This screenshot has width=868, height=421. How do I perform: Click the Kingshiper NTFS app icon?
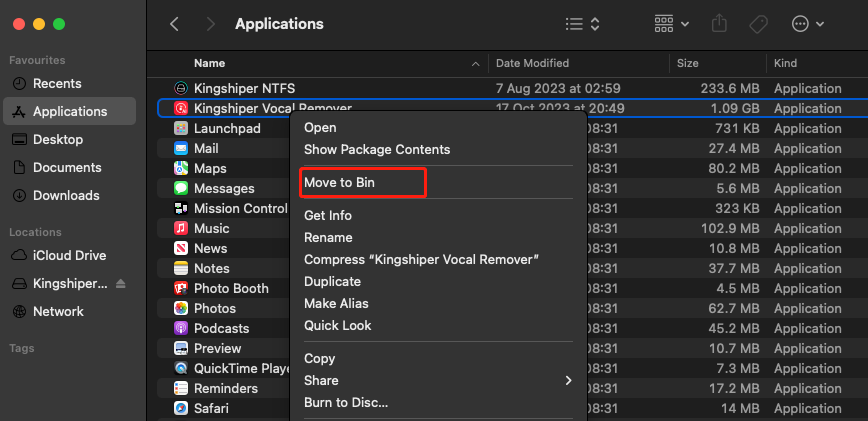pyautogui.click(x=180, y=88)
